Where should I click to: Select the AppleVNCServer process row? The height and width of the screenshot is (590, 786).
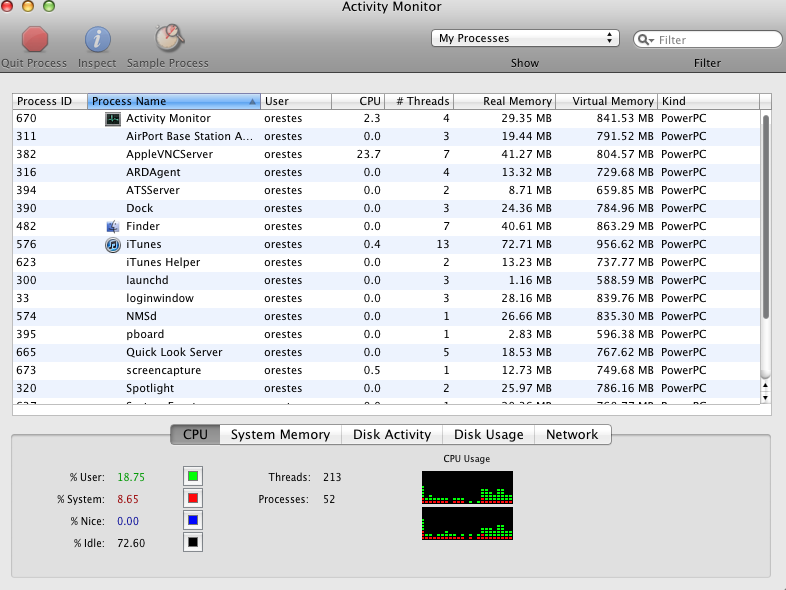(386, 154)
